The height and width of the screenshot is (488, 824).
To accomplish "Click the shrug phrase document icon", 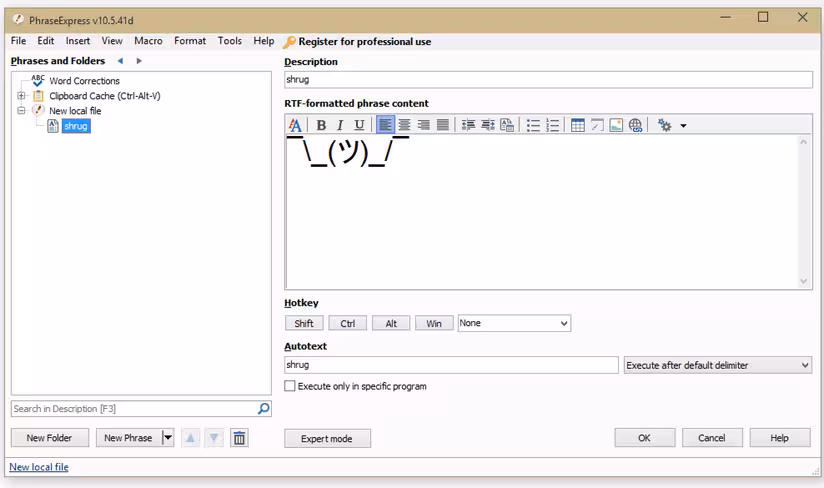I will [x=53, y=126].
